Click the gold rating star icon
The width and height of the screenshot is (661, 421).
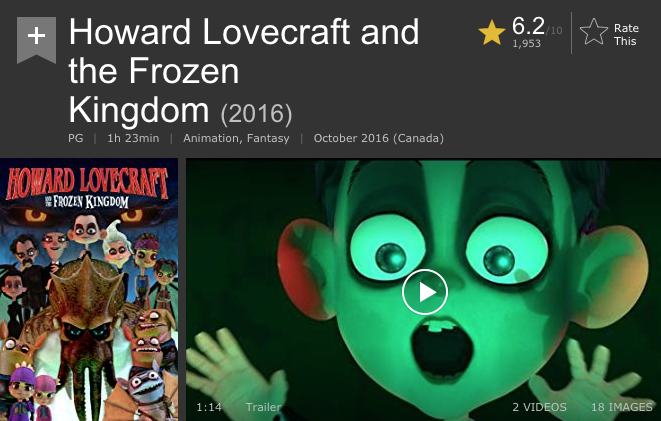tap(492, 33)
